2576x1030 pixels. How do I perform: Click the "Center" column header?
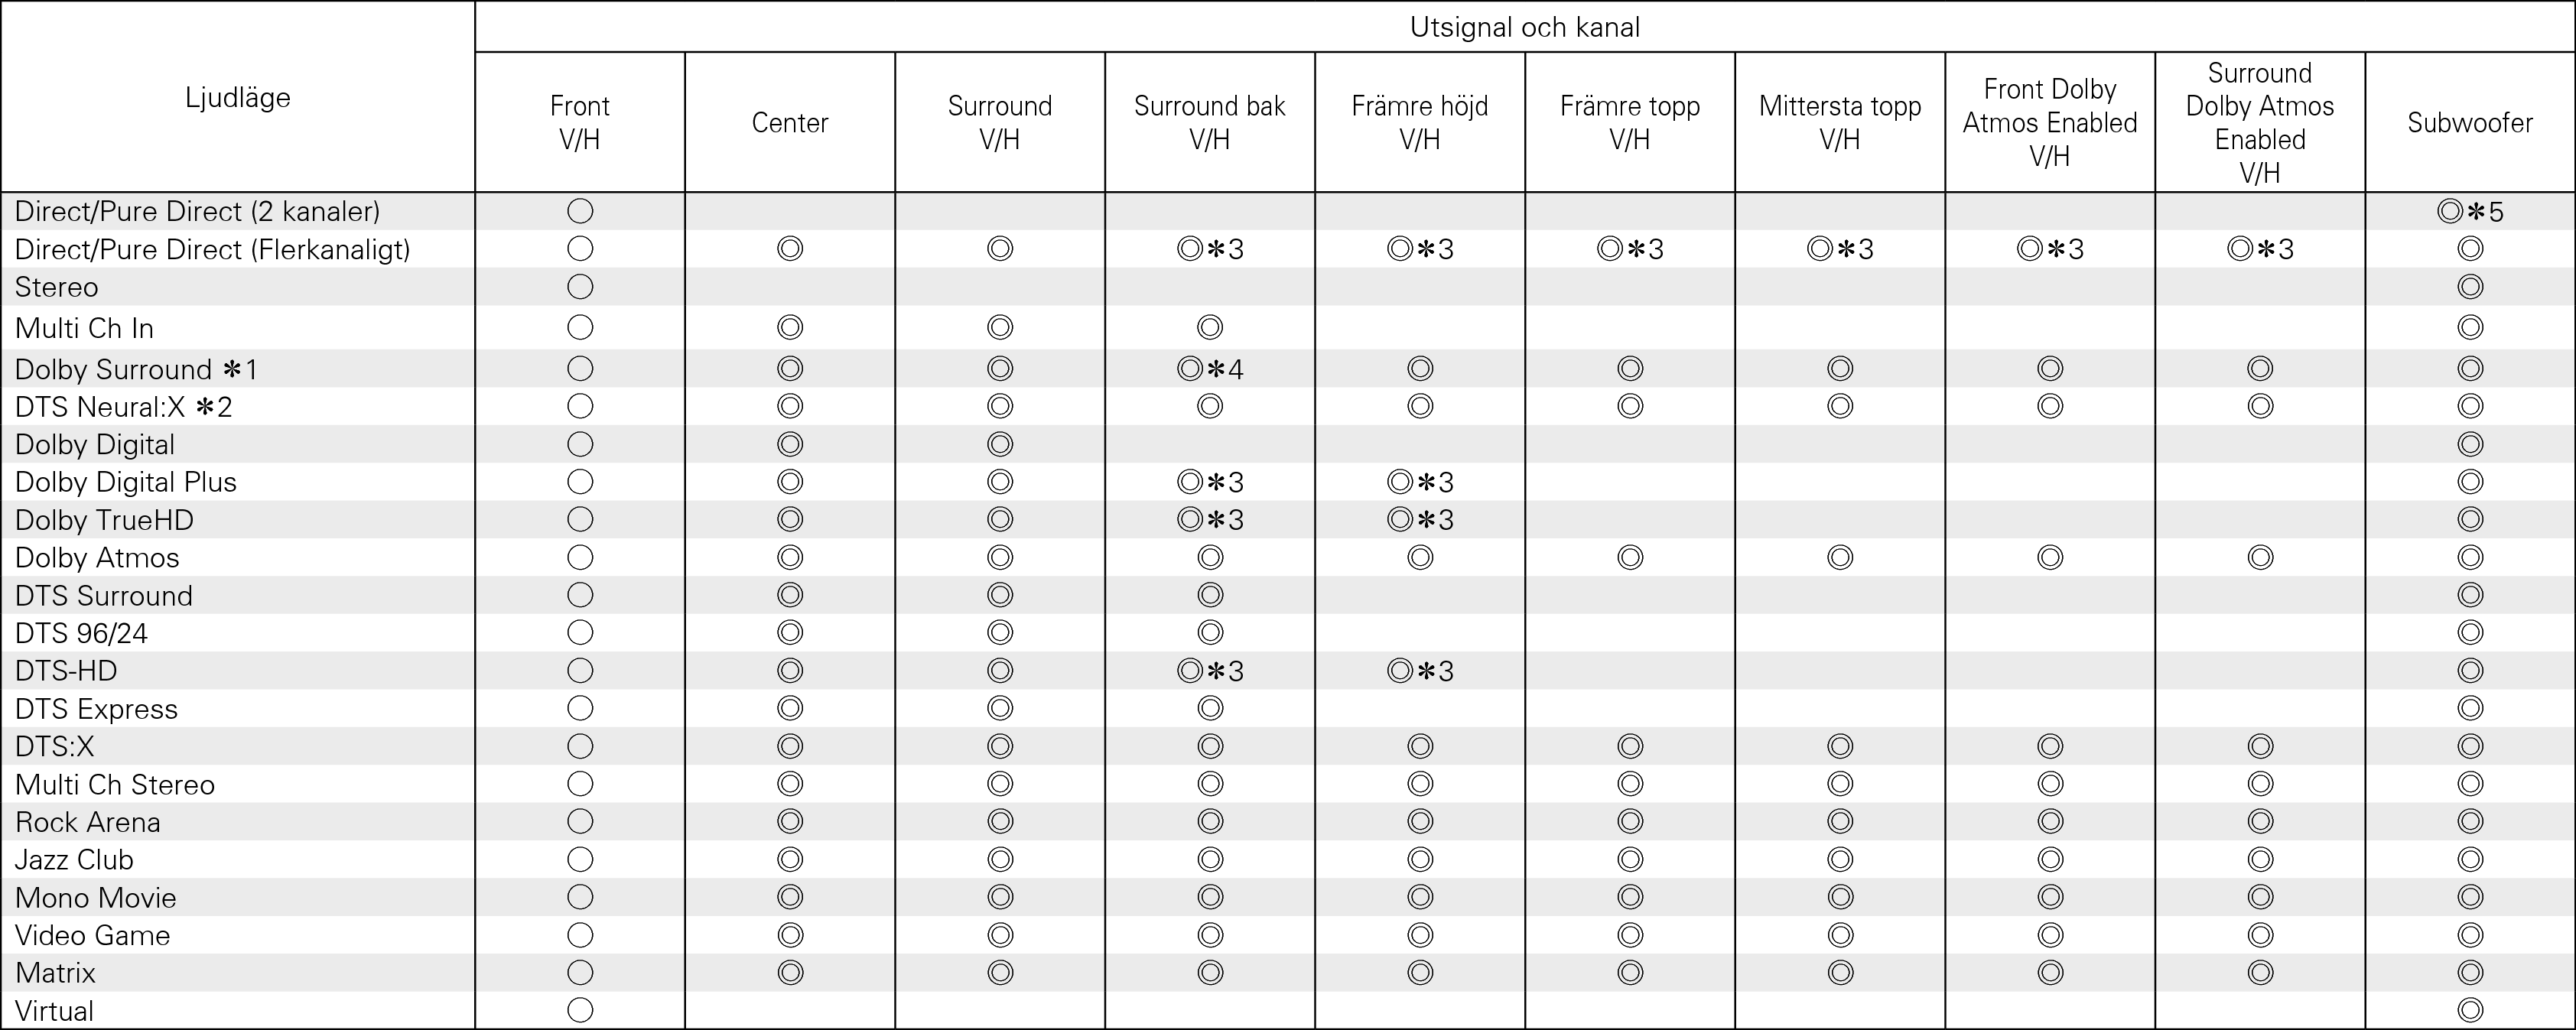click(790, 122)
